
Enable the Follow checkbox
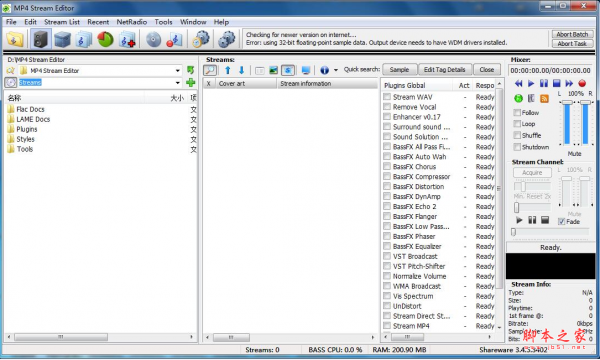(517, 112)
